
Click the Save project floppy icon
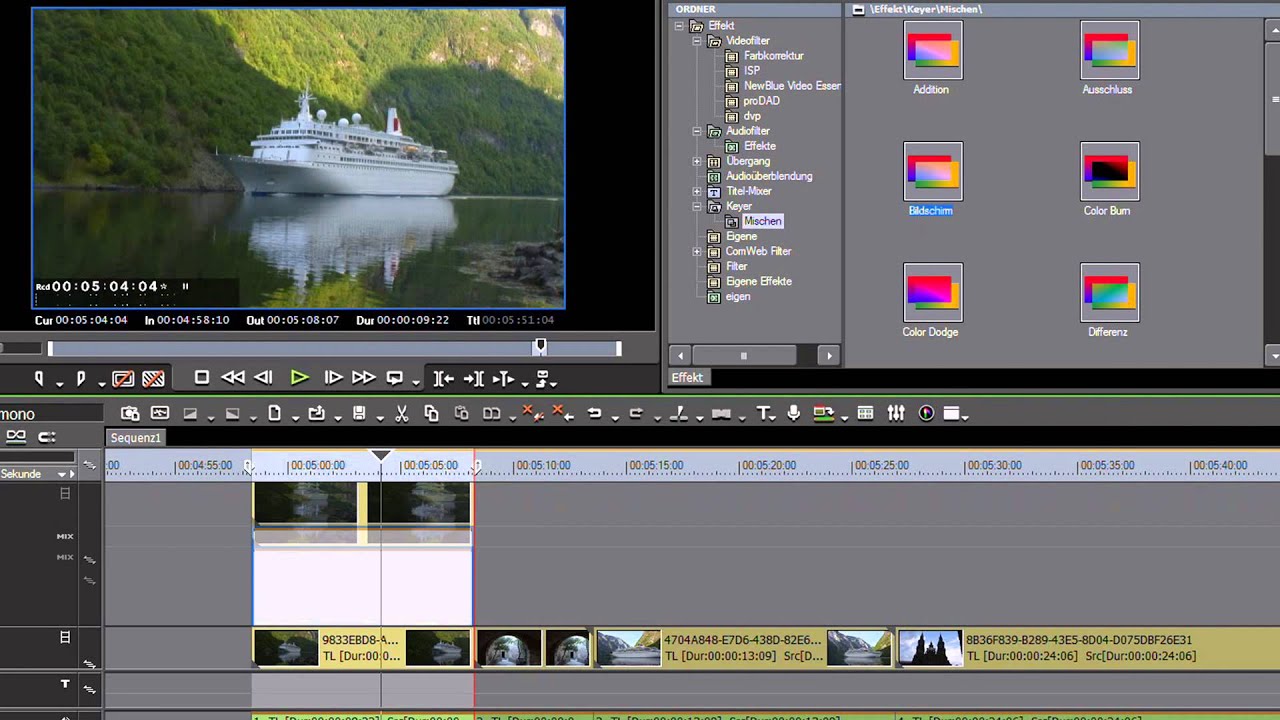point(359,413)
